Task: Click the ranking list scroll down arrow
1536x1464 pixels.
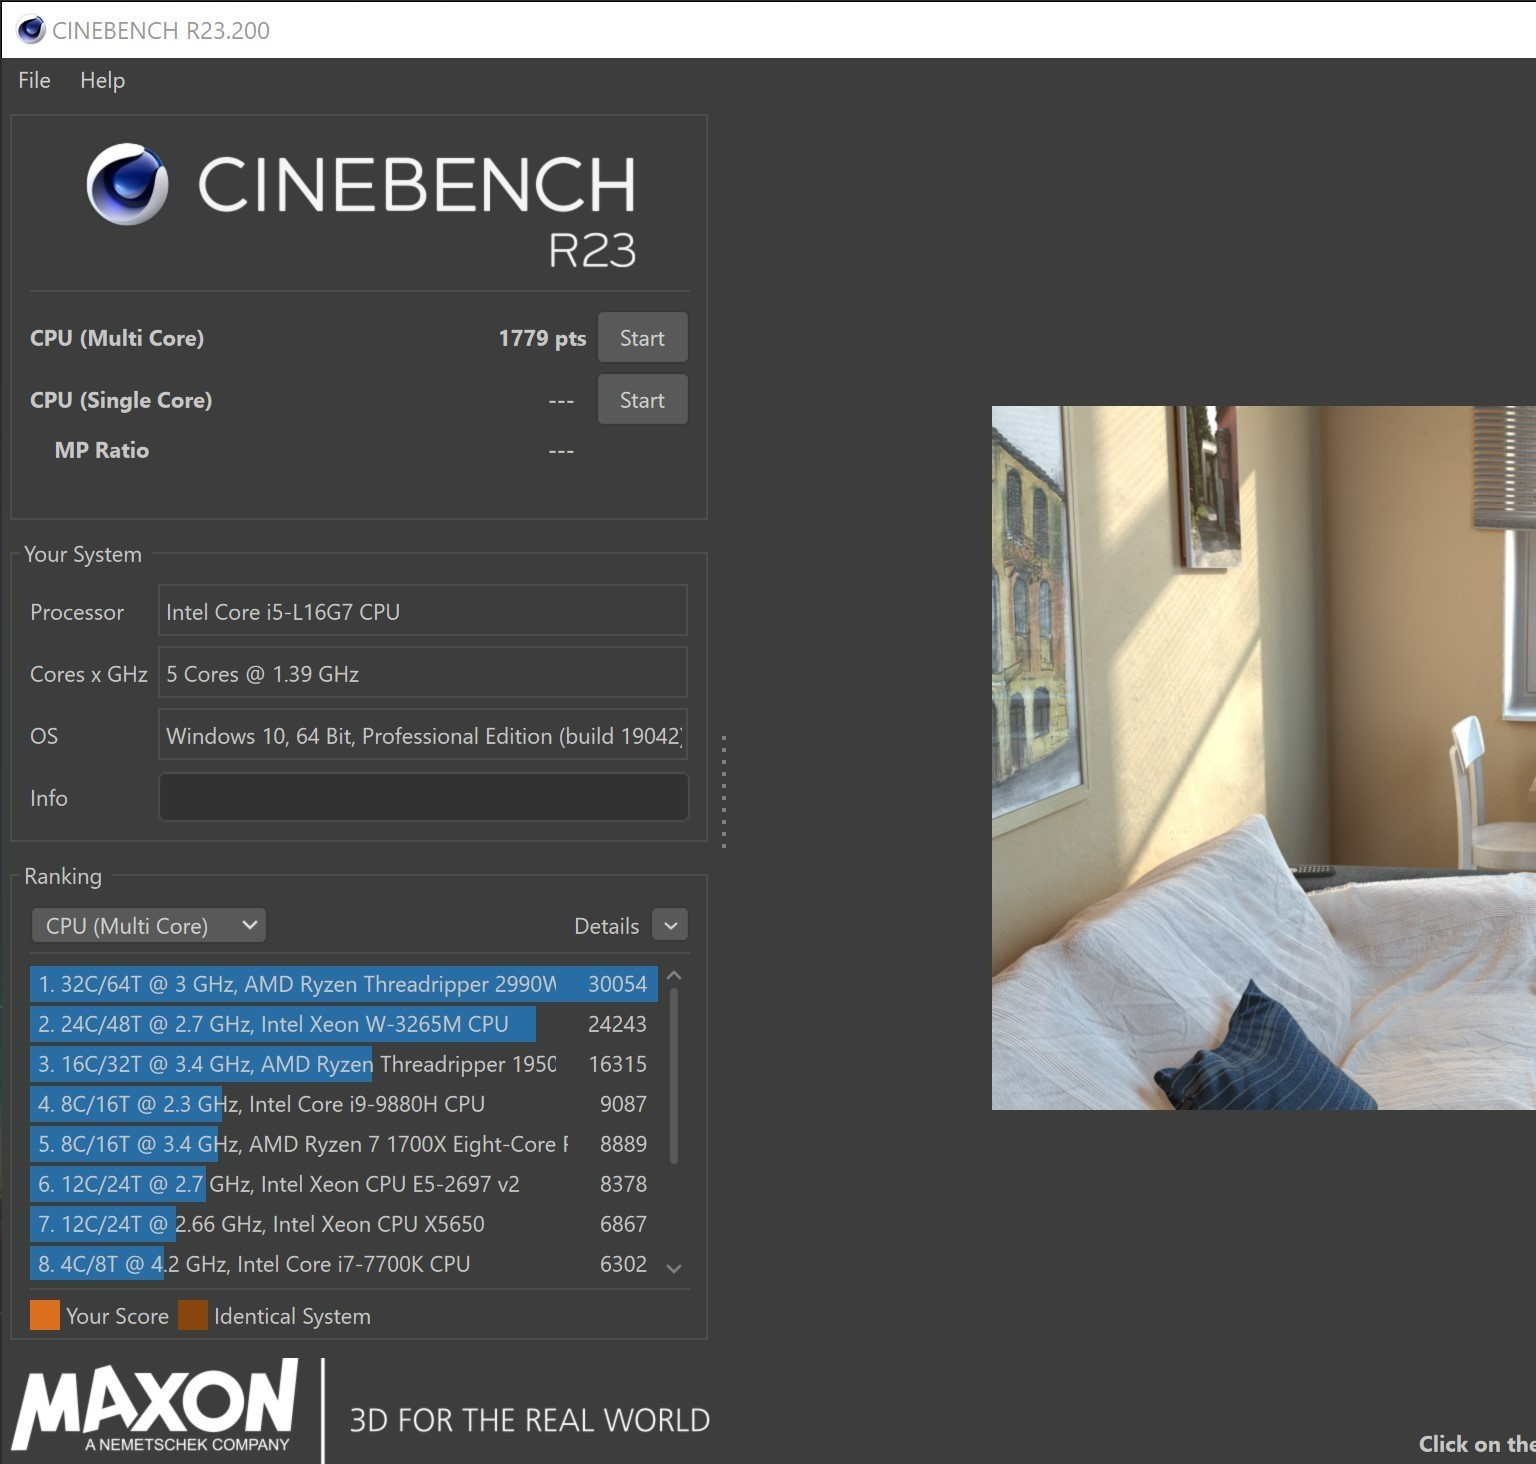Action: click(x=674, y=1268)
